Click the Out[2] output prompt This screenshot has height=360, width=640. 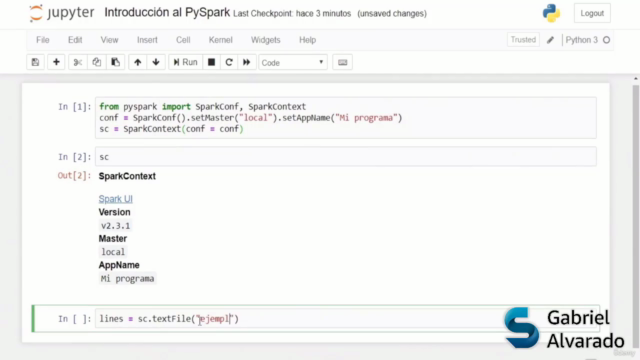pos(75,176)
